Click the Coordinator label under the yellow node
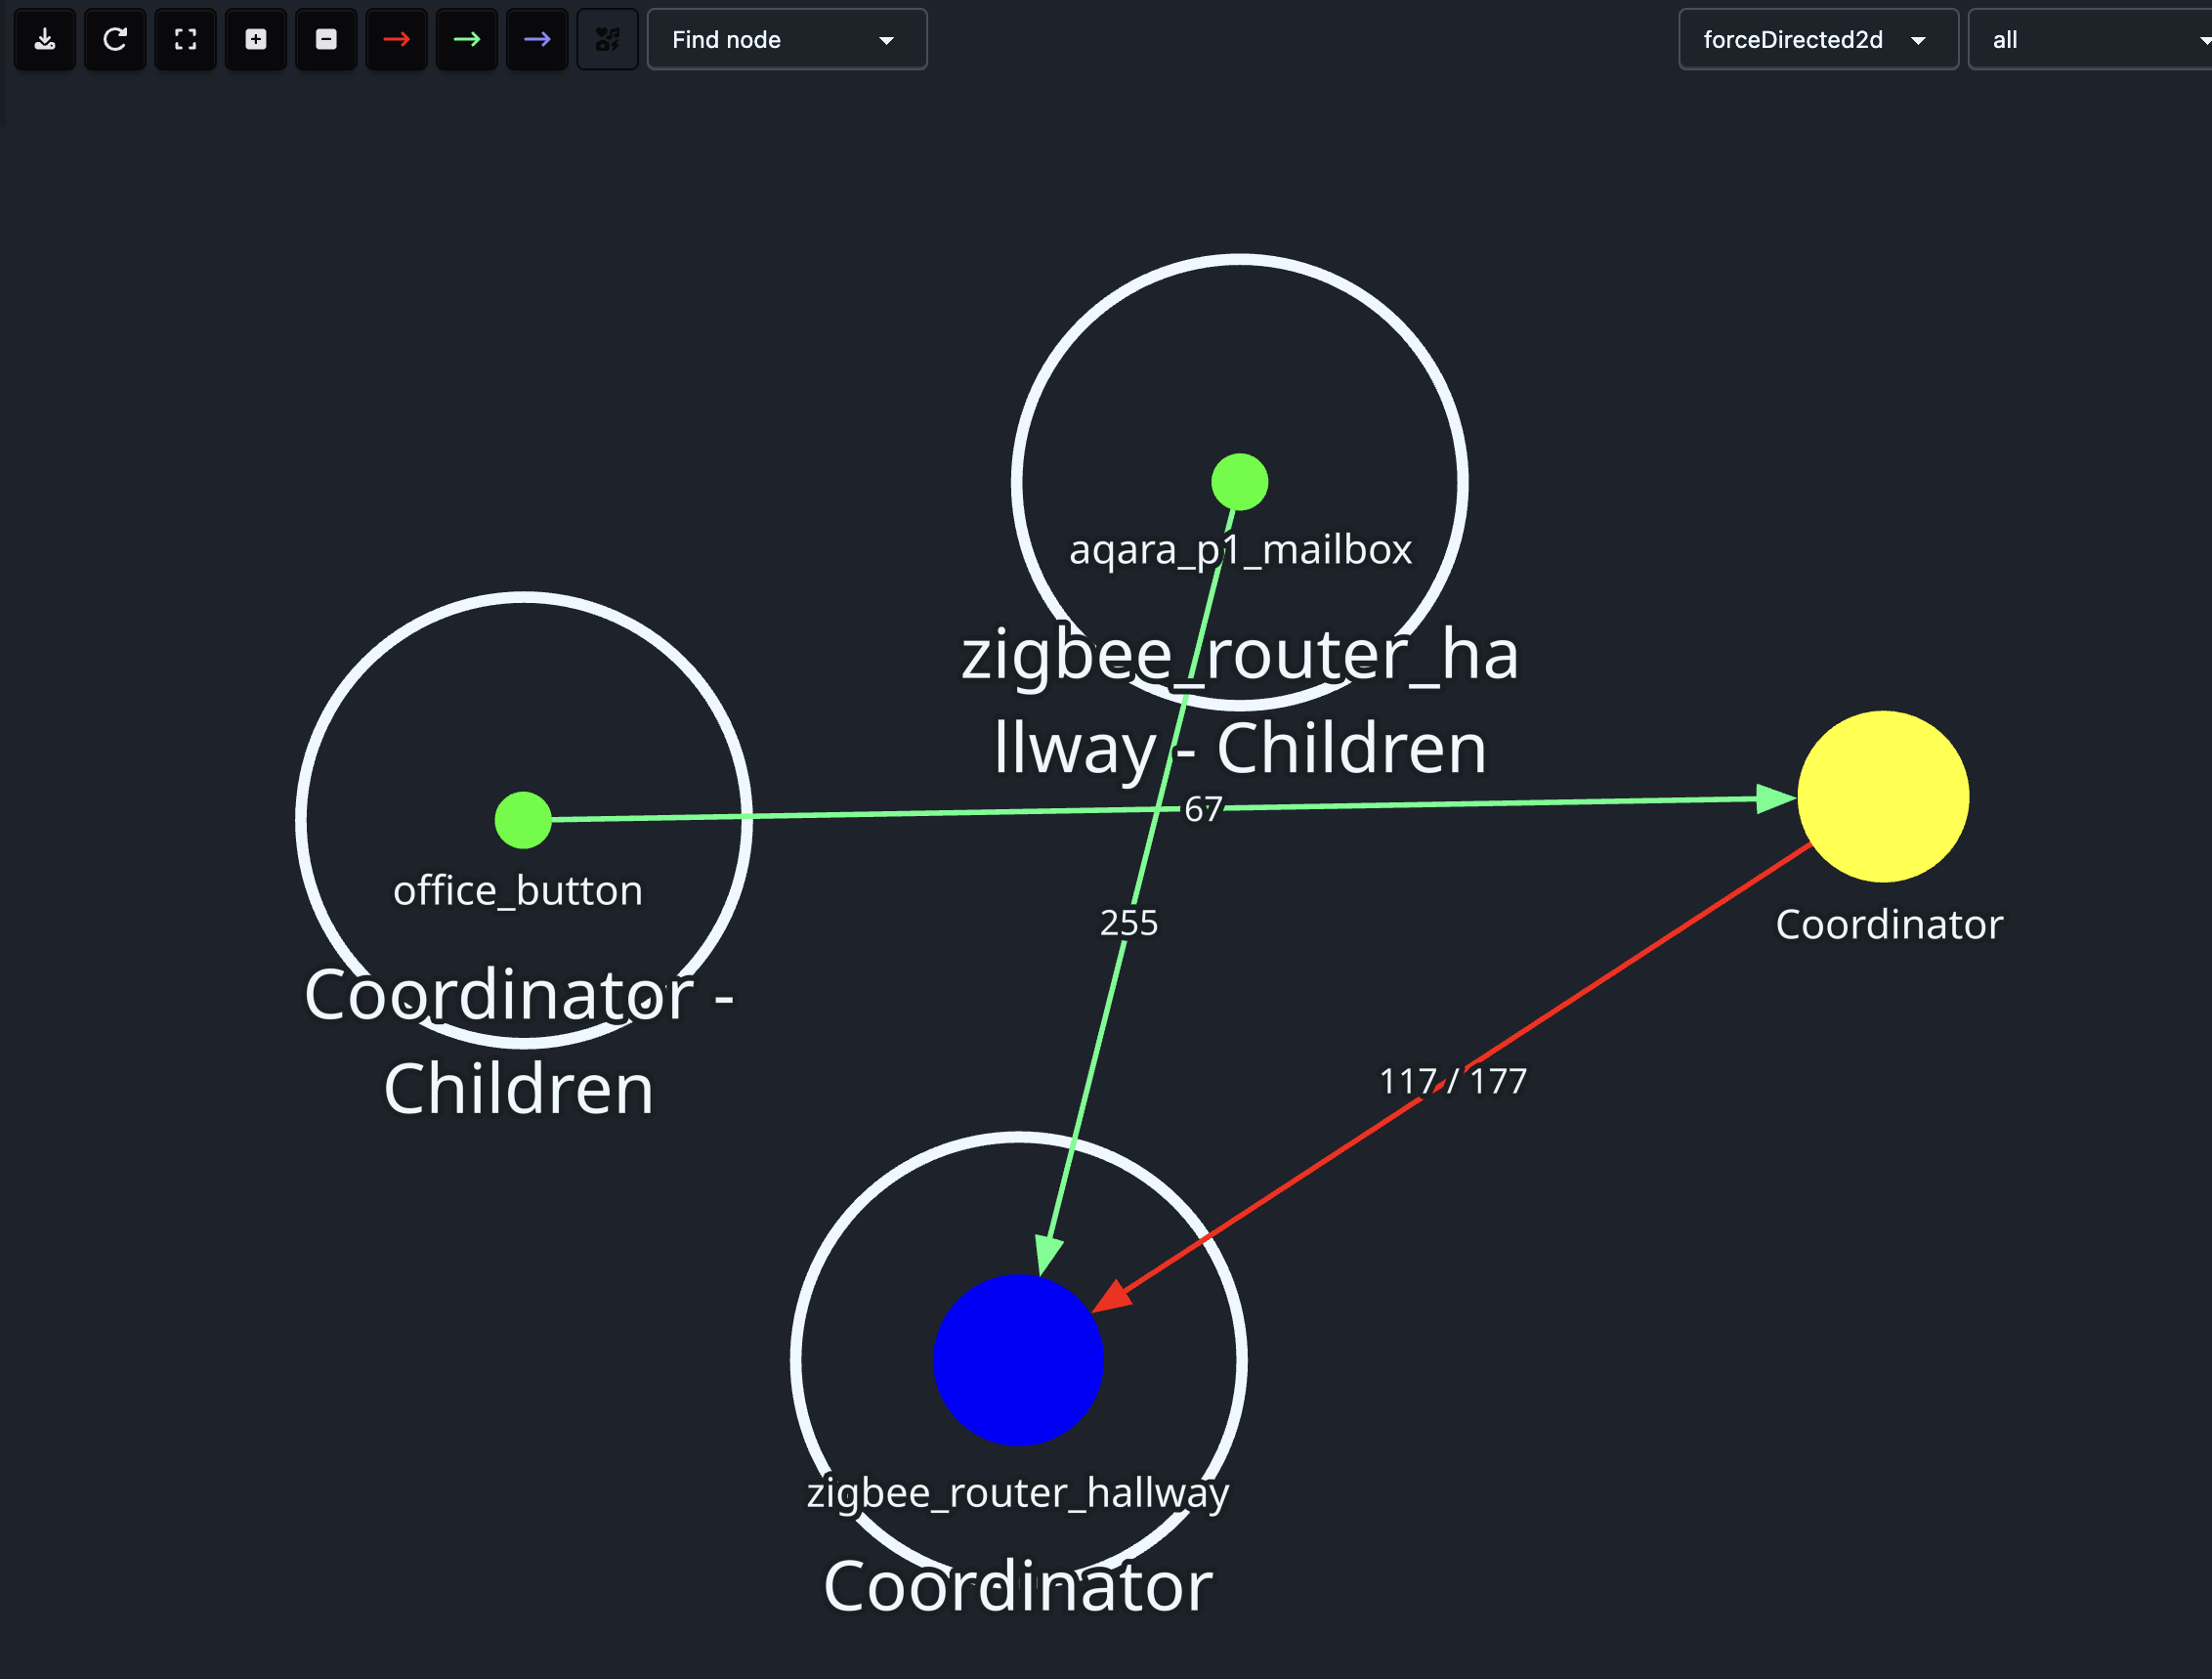The height and width of the screenshot is (1679, 2212). coord(1888,923)
